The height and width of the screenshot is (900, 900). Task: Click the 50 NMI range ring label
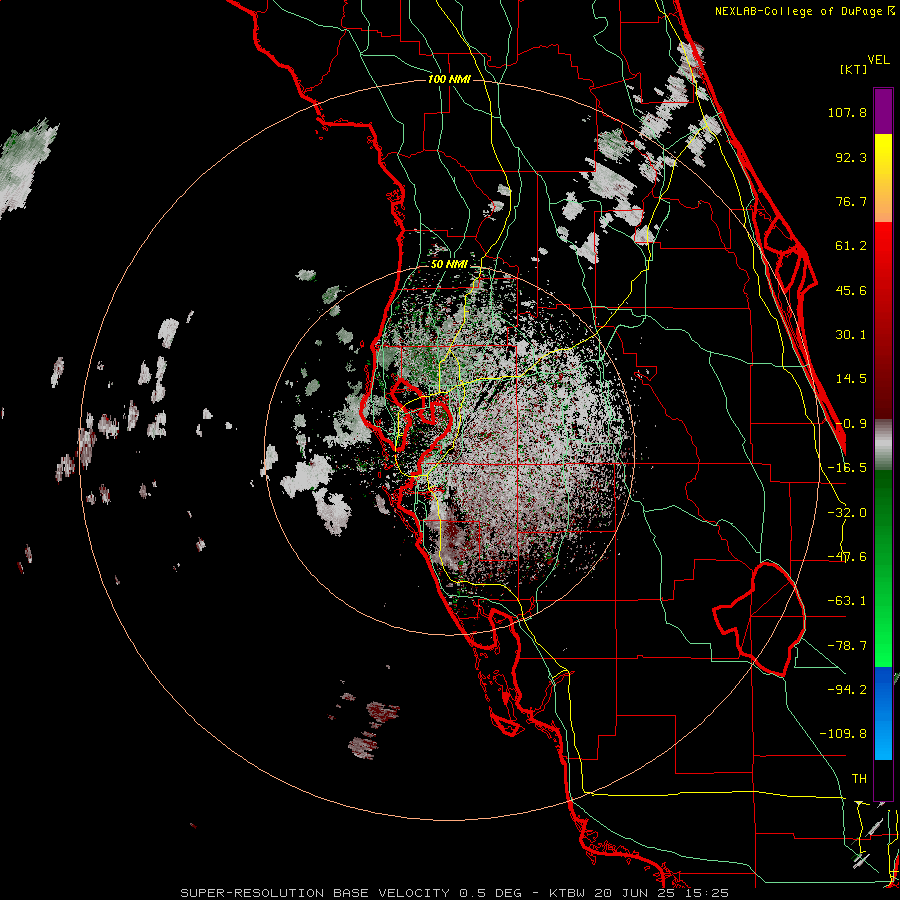[x=449, y=265]
